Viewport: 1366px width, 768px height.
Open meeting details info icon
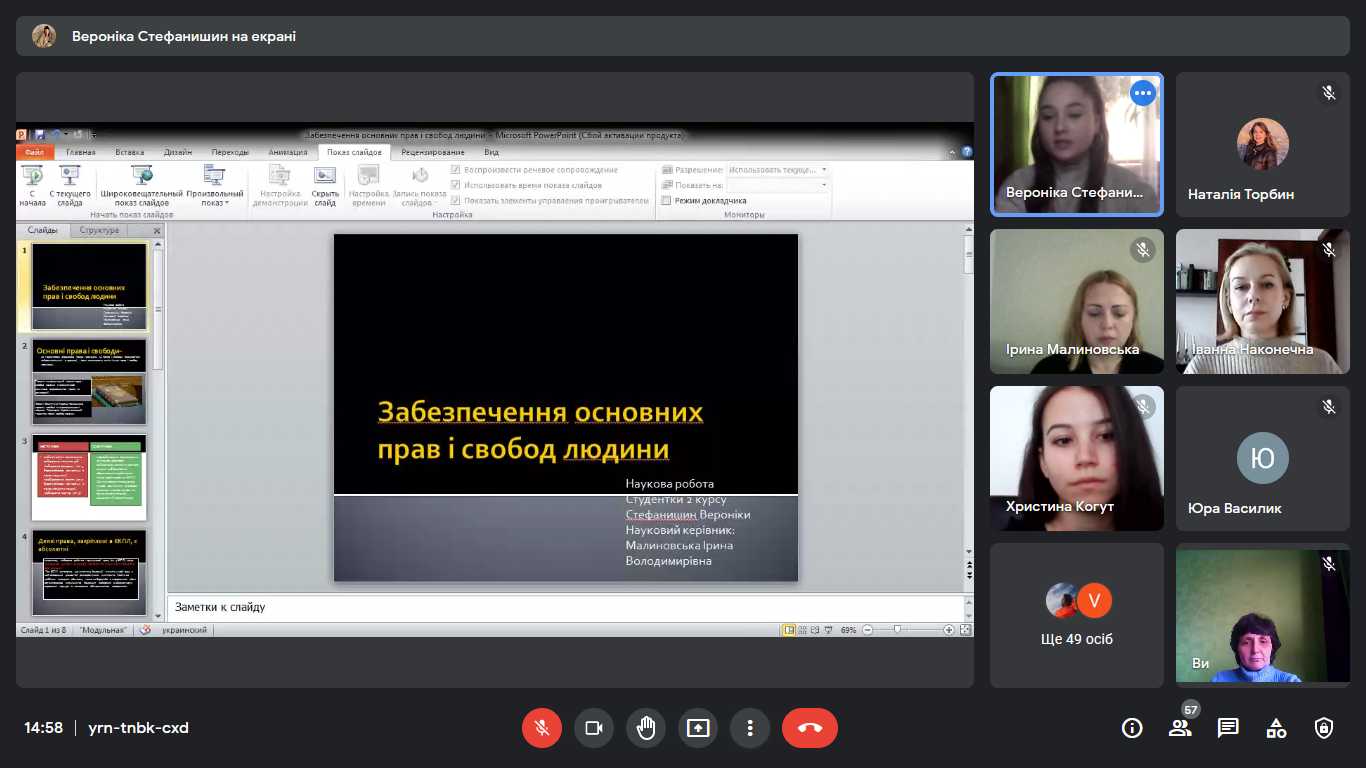click(x=1132, y=728)
